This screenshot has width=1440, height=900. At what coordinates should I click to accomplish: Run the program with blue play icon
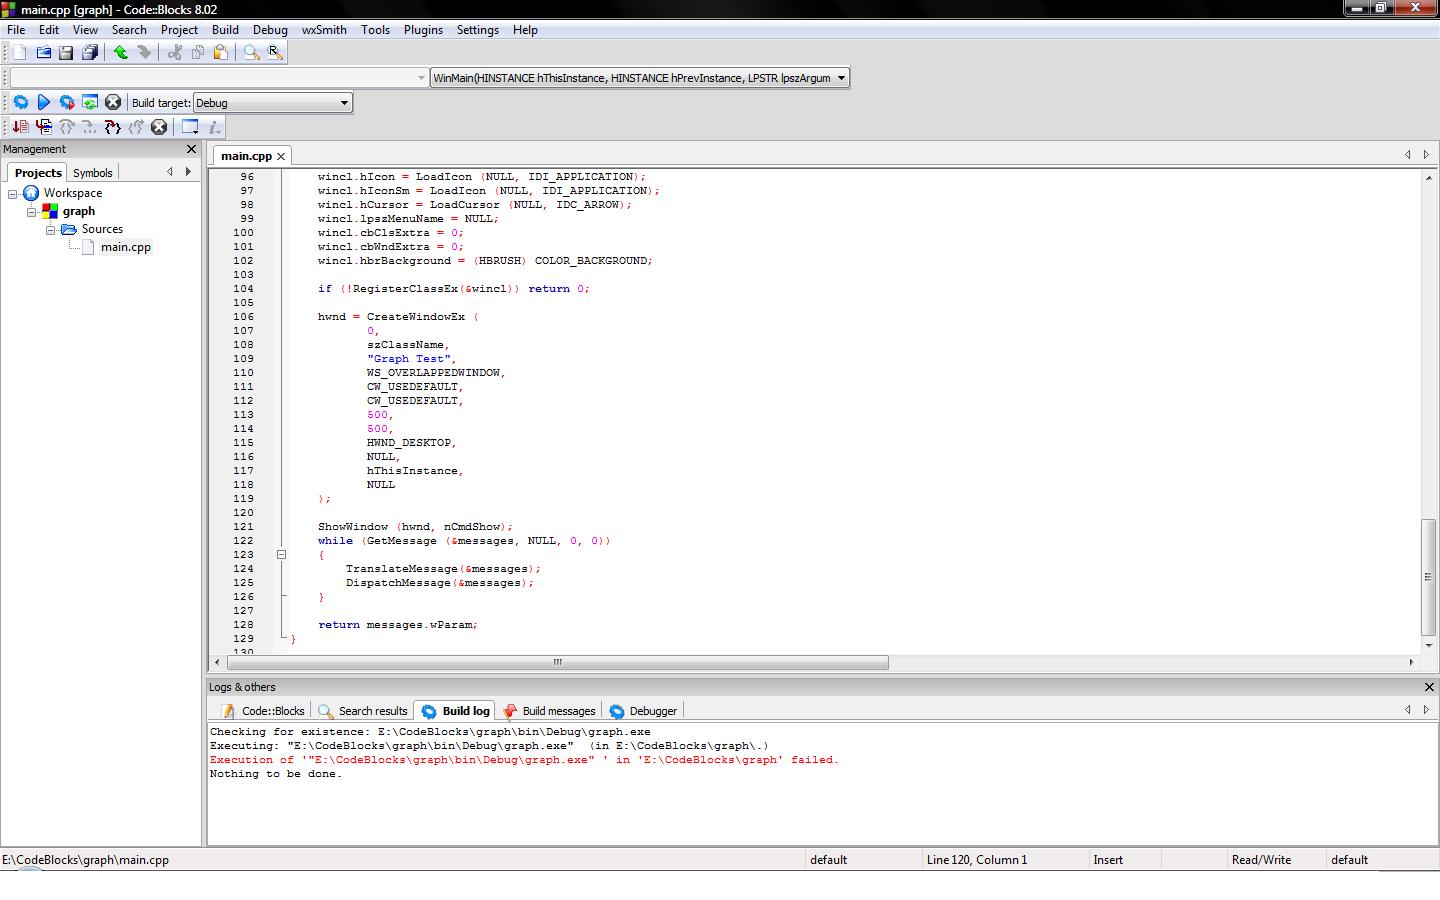click(x=44, y=102)
